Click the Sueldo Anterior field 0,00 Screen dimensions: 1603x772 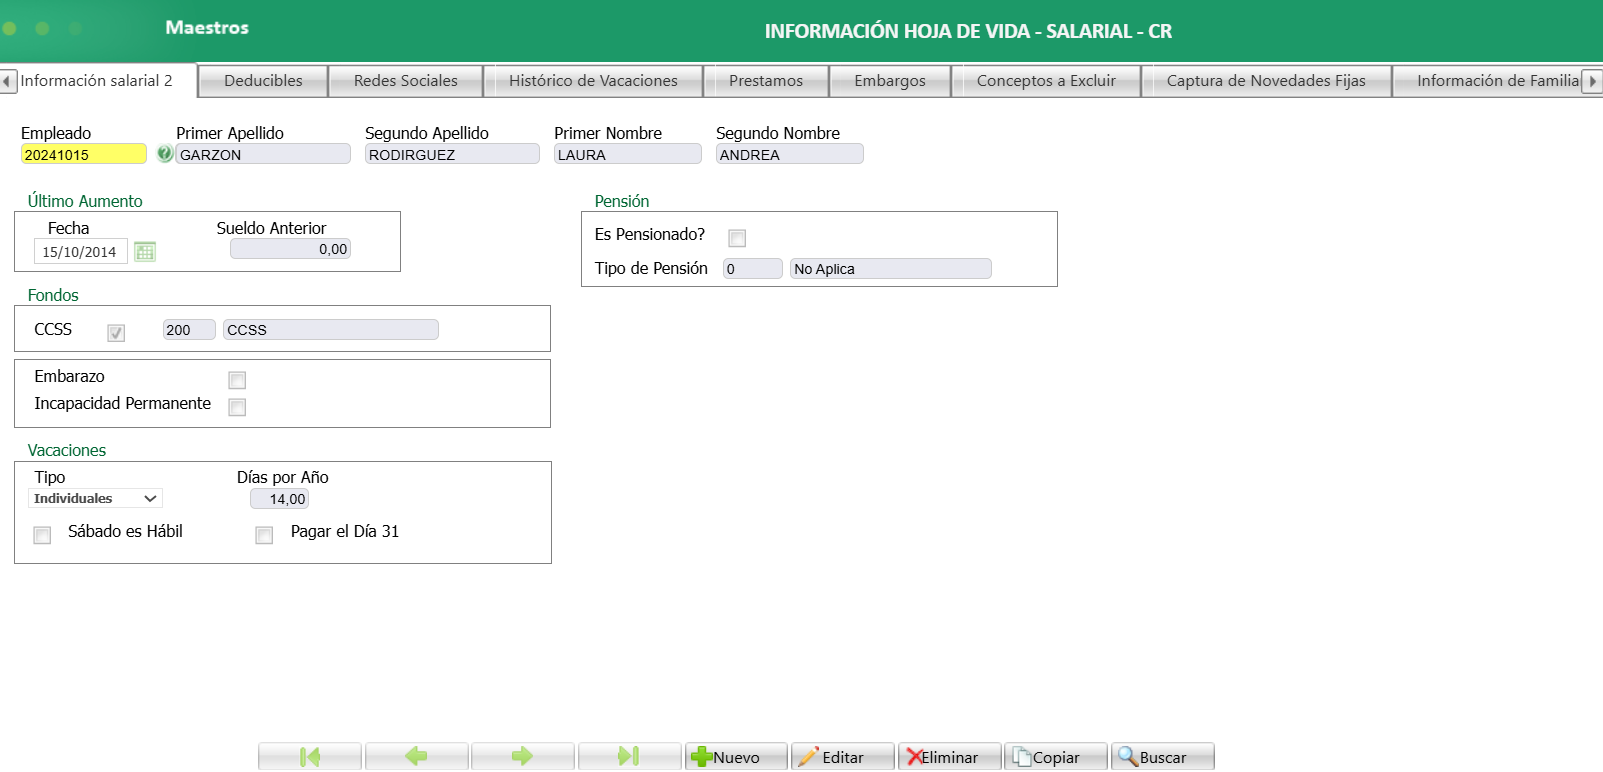click(x=290, y=249)
